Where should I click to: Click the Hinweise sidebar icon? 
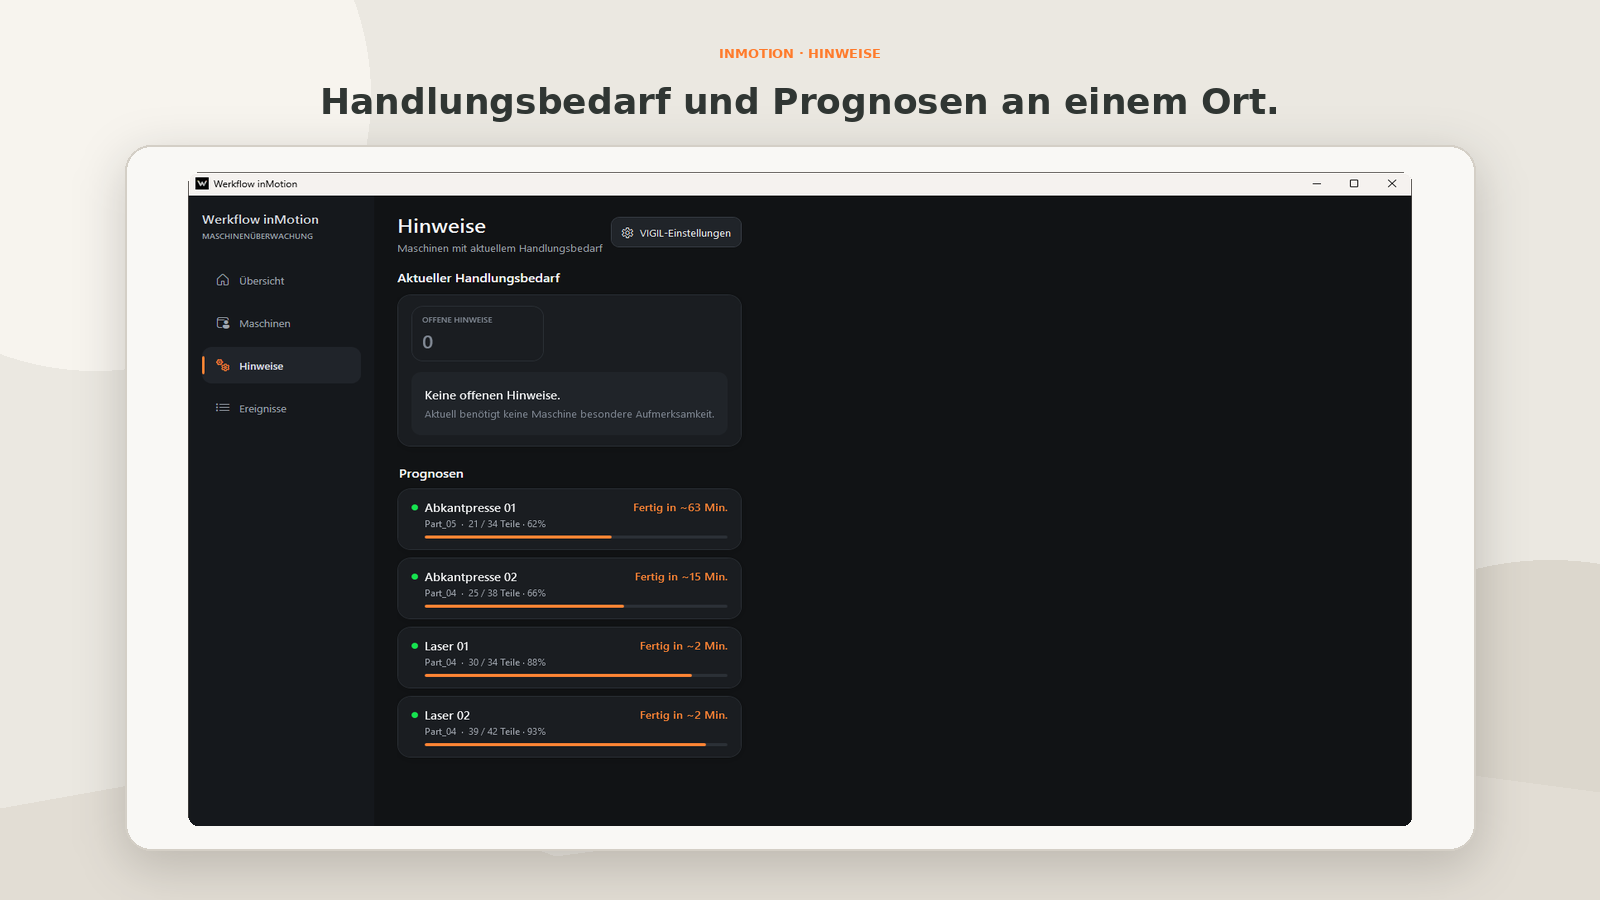pyautogui.click(x=223, y=366)
